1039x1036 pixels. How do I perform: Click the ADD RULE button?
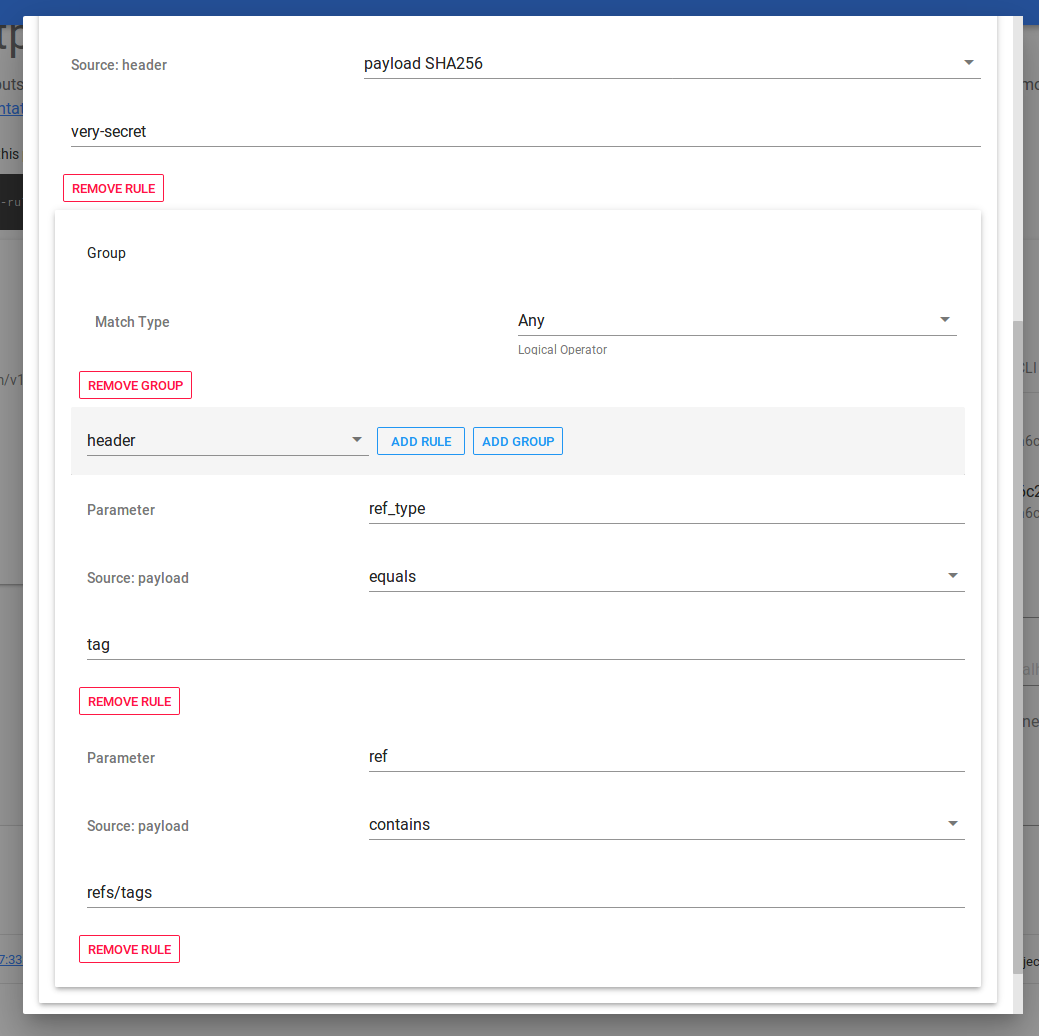click(420, 440)
